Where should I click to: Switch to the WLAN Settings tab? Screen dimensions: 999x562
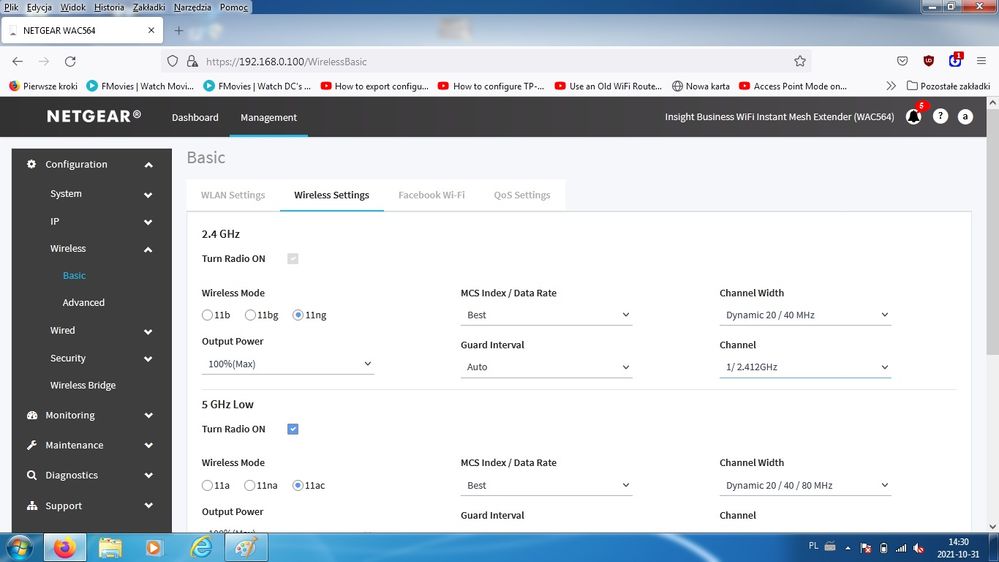coord(233,195)
